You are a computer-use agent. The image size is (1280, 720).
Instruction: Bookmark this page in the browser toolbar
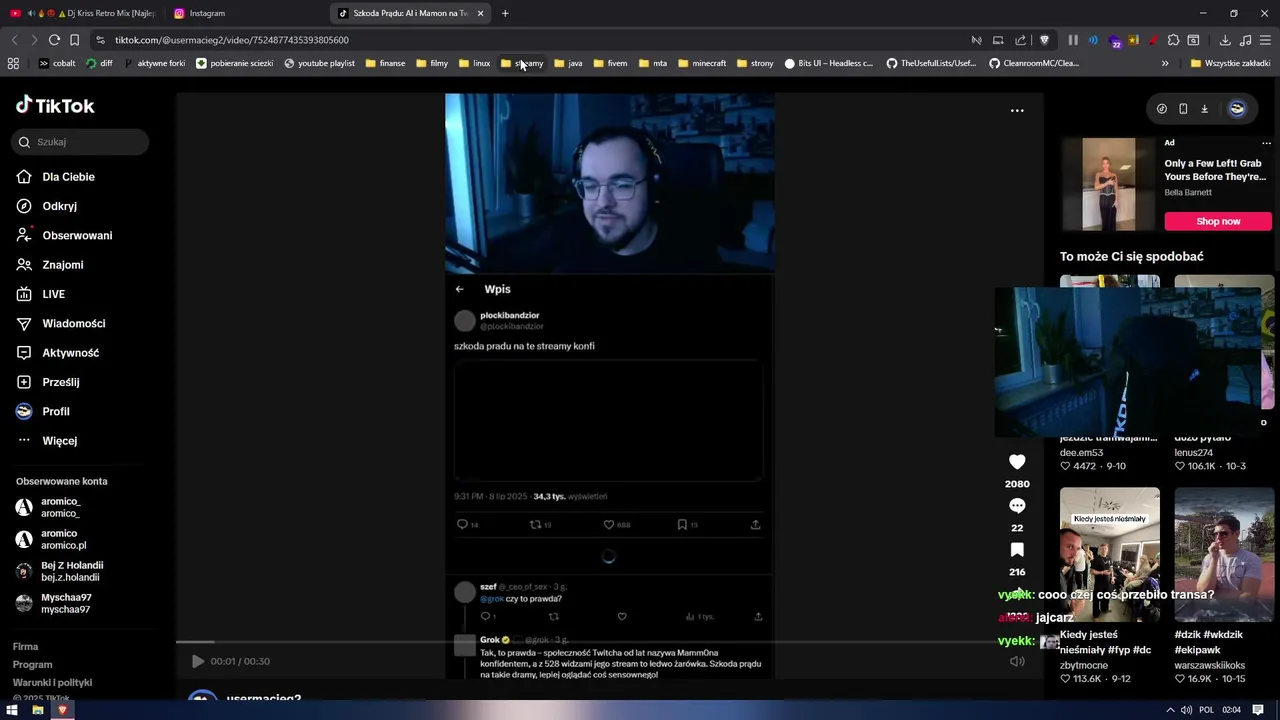(x=74, y=40)
